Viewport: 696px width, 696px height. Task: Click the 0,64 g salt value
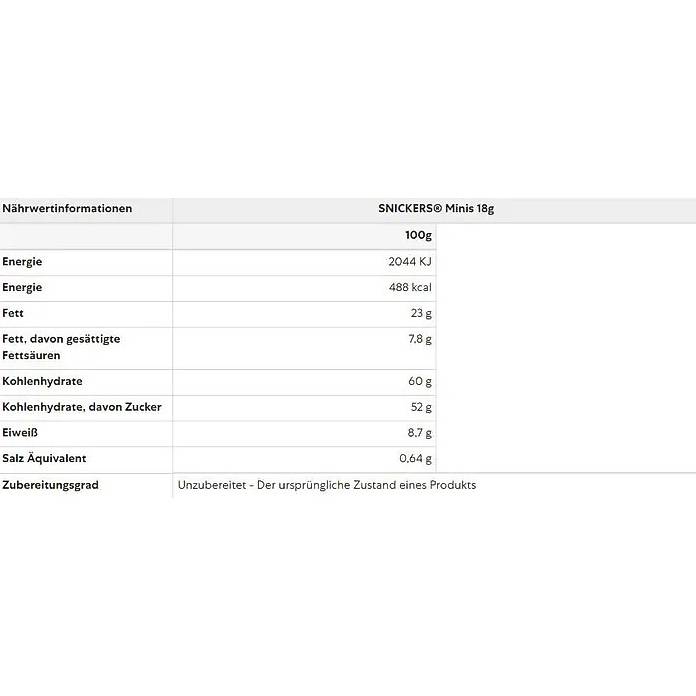[415, 459]
